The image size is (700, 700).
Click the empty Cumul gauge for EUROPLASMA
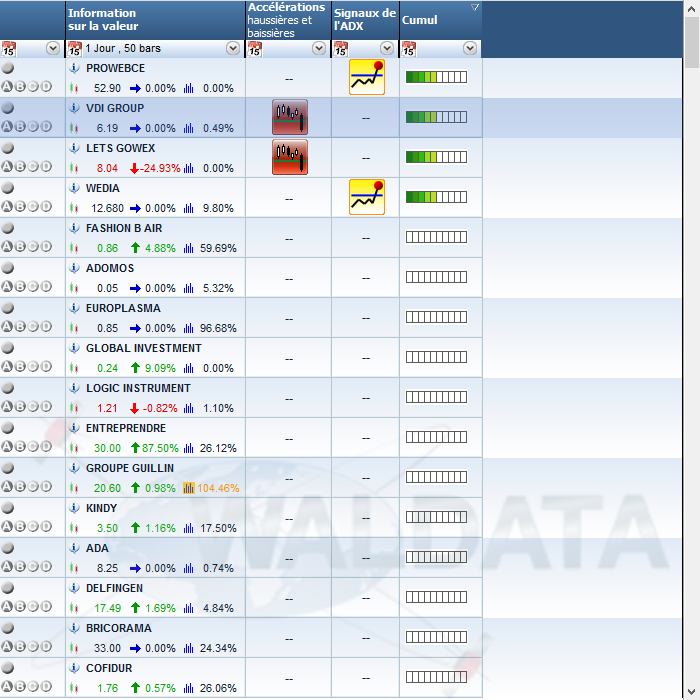point(437,317)
